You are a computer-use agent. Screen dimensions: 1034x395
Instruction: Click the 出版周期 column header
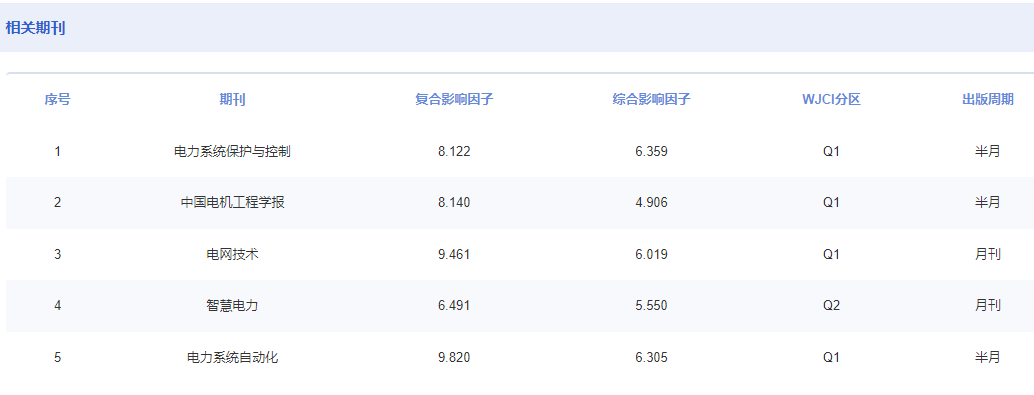click(x=987, y=100)
